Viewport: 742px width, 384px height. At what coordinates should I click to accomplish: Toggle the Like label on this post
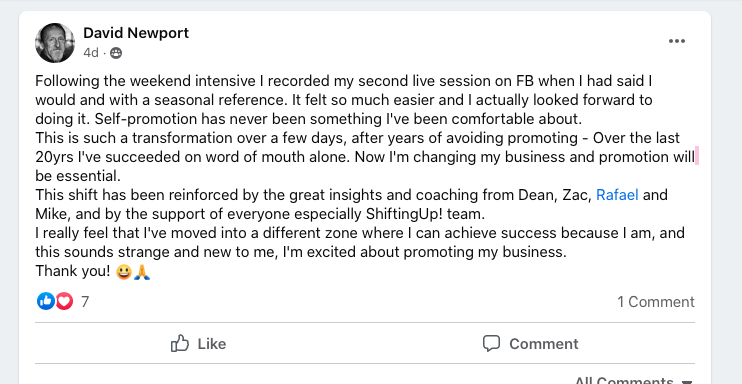(x=212, y=344)
